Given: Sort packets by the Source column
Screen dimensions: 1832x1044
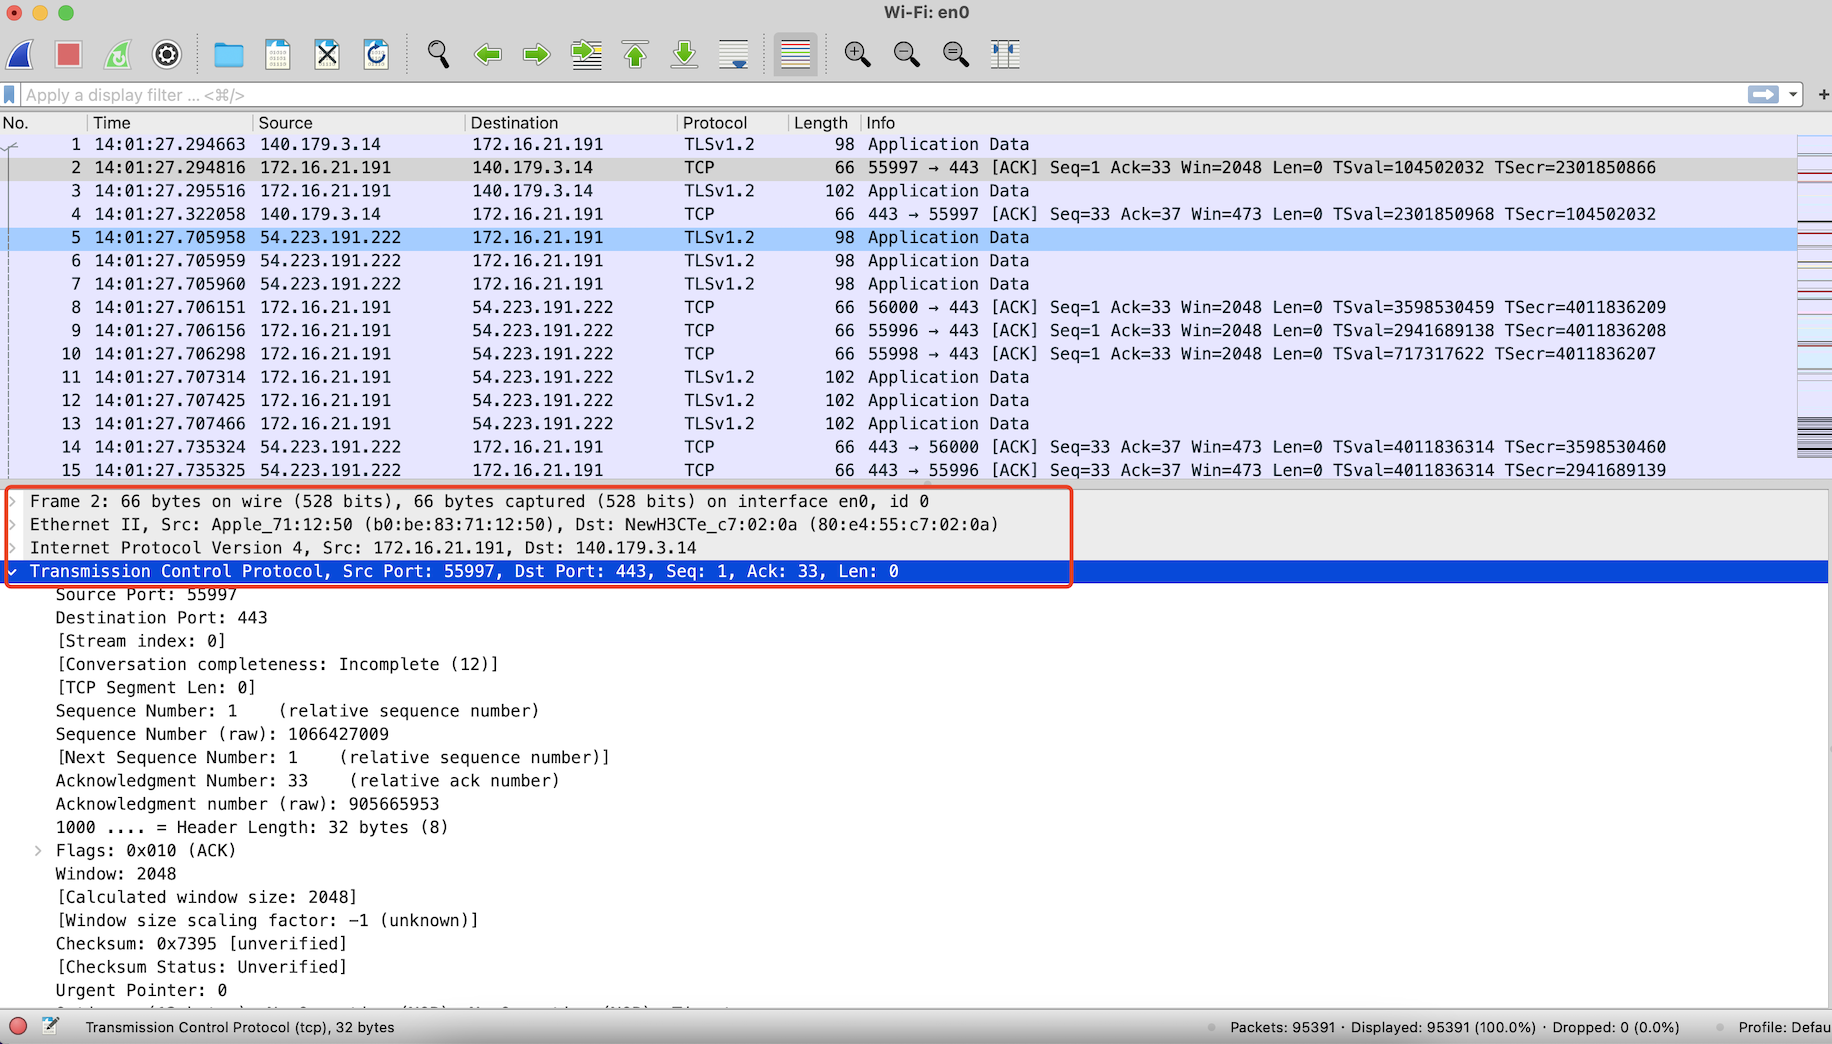Looking at the screenshot, I should [x=285, y=123].
